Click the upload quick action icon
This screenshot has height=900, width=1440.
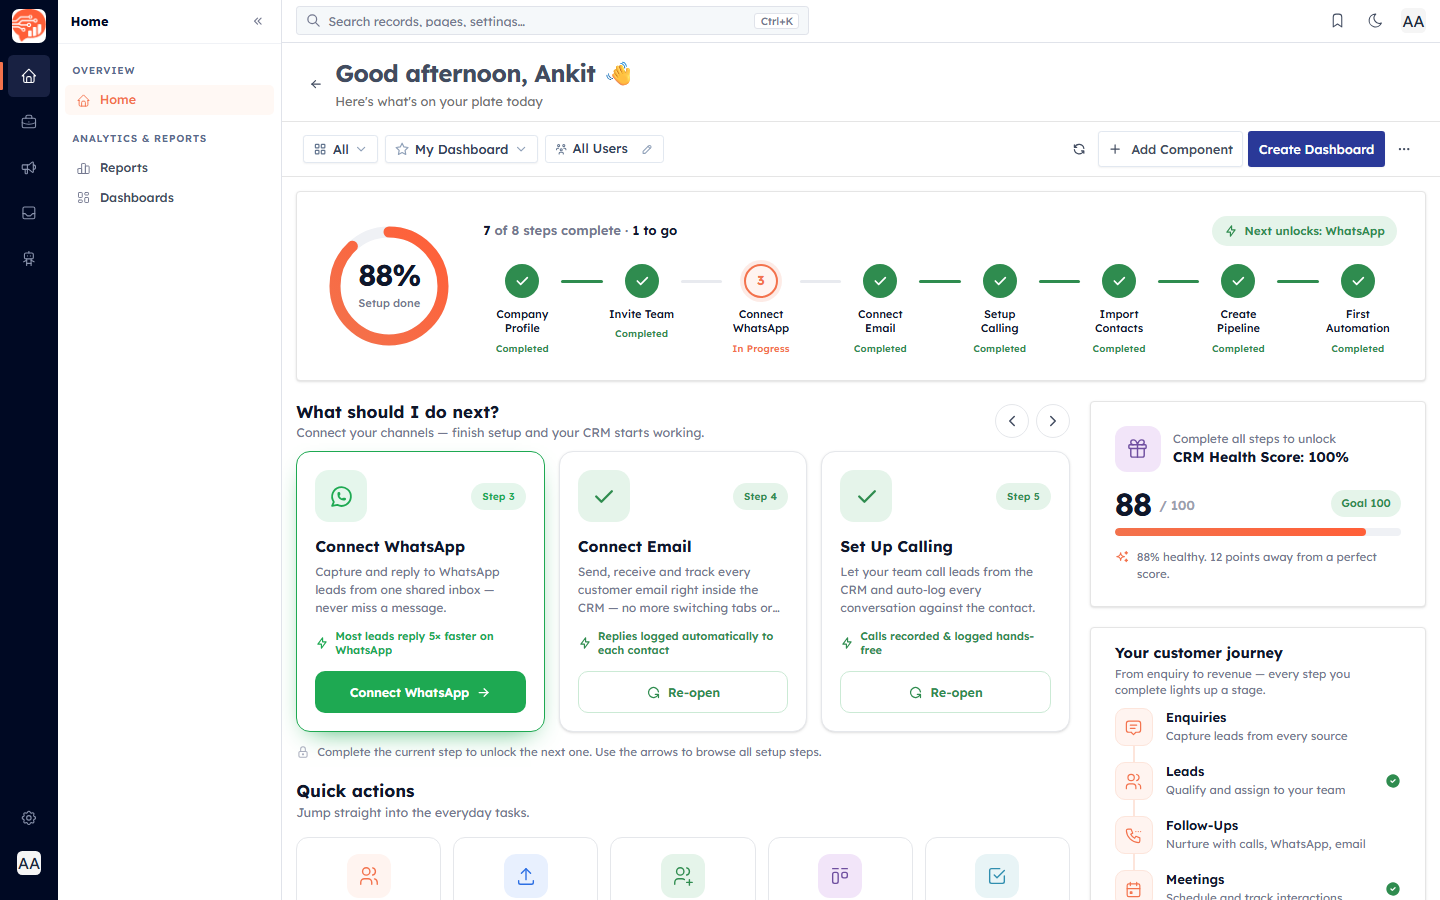tap(526, 876)
